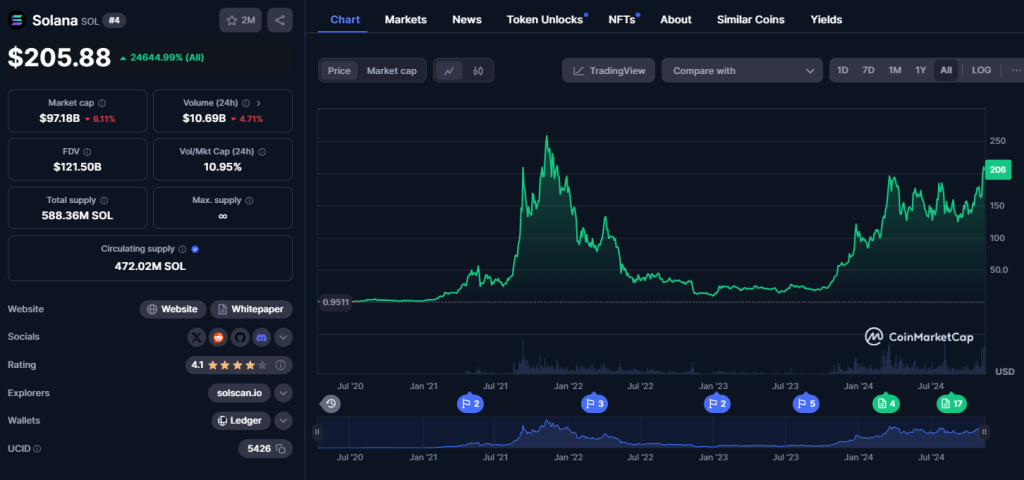Click the chart history clock icon
This screenshot has height=480, width=1024.
point(331,404)
